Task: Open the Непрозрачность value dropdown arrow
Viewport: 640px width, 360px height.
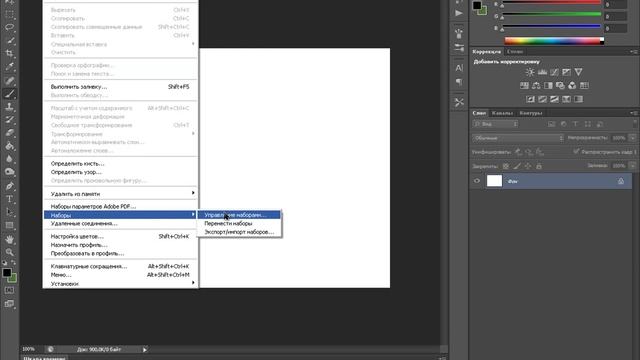Action: [x=632, y=138]
